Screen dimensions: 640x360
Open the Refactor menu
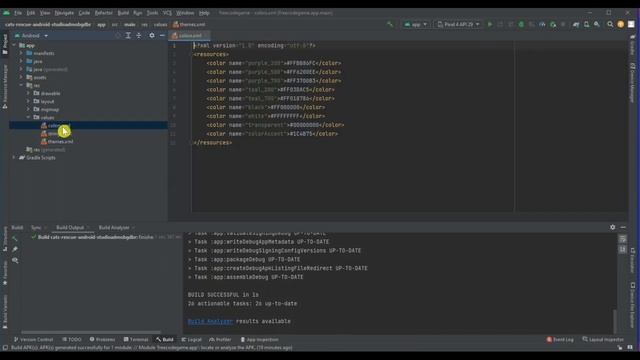(x=103, y=13)
